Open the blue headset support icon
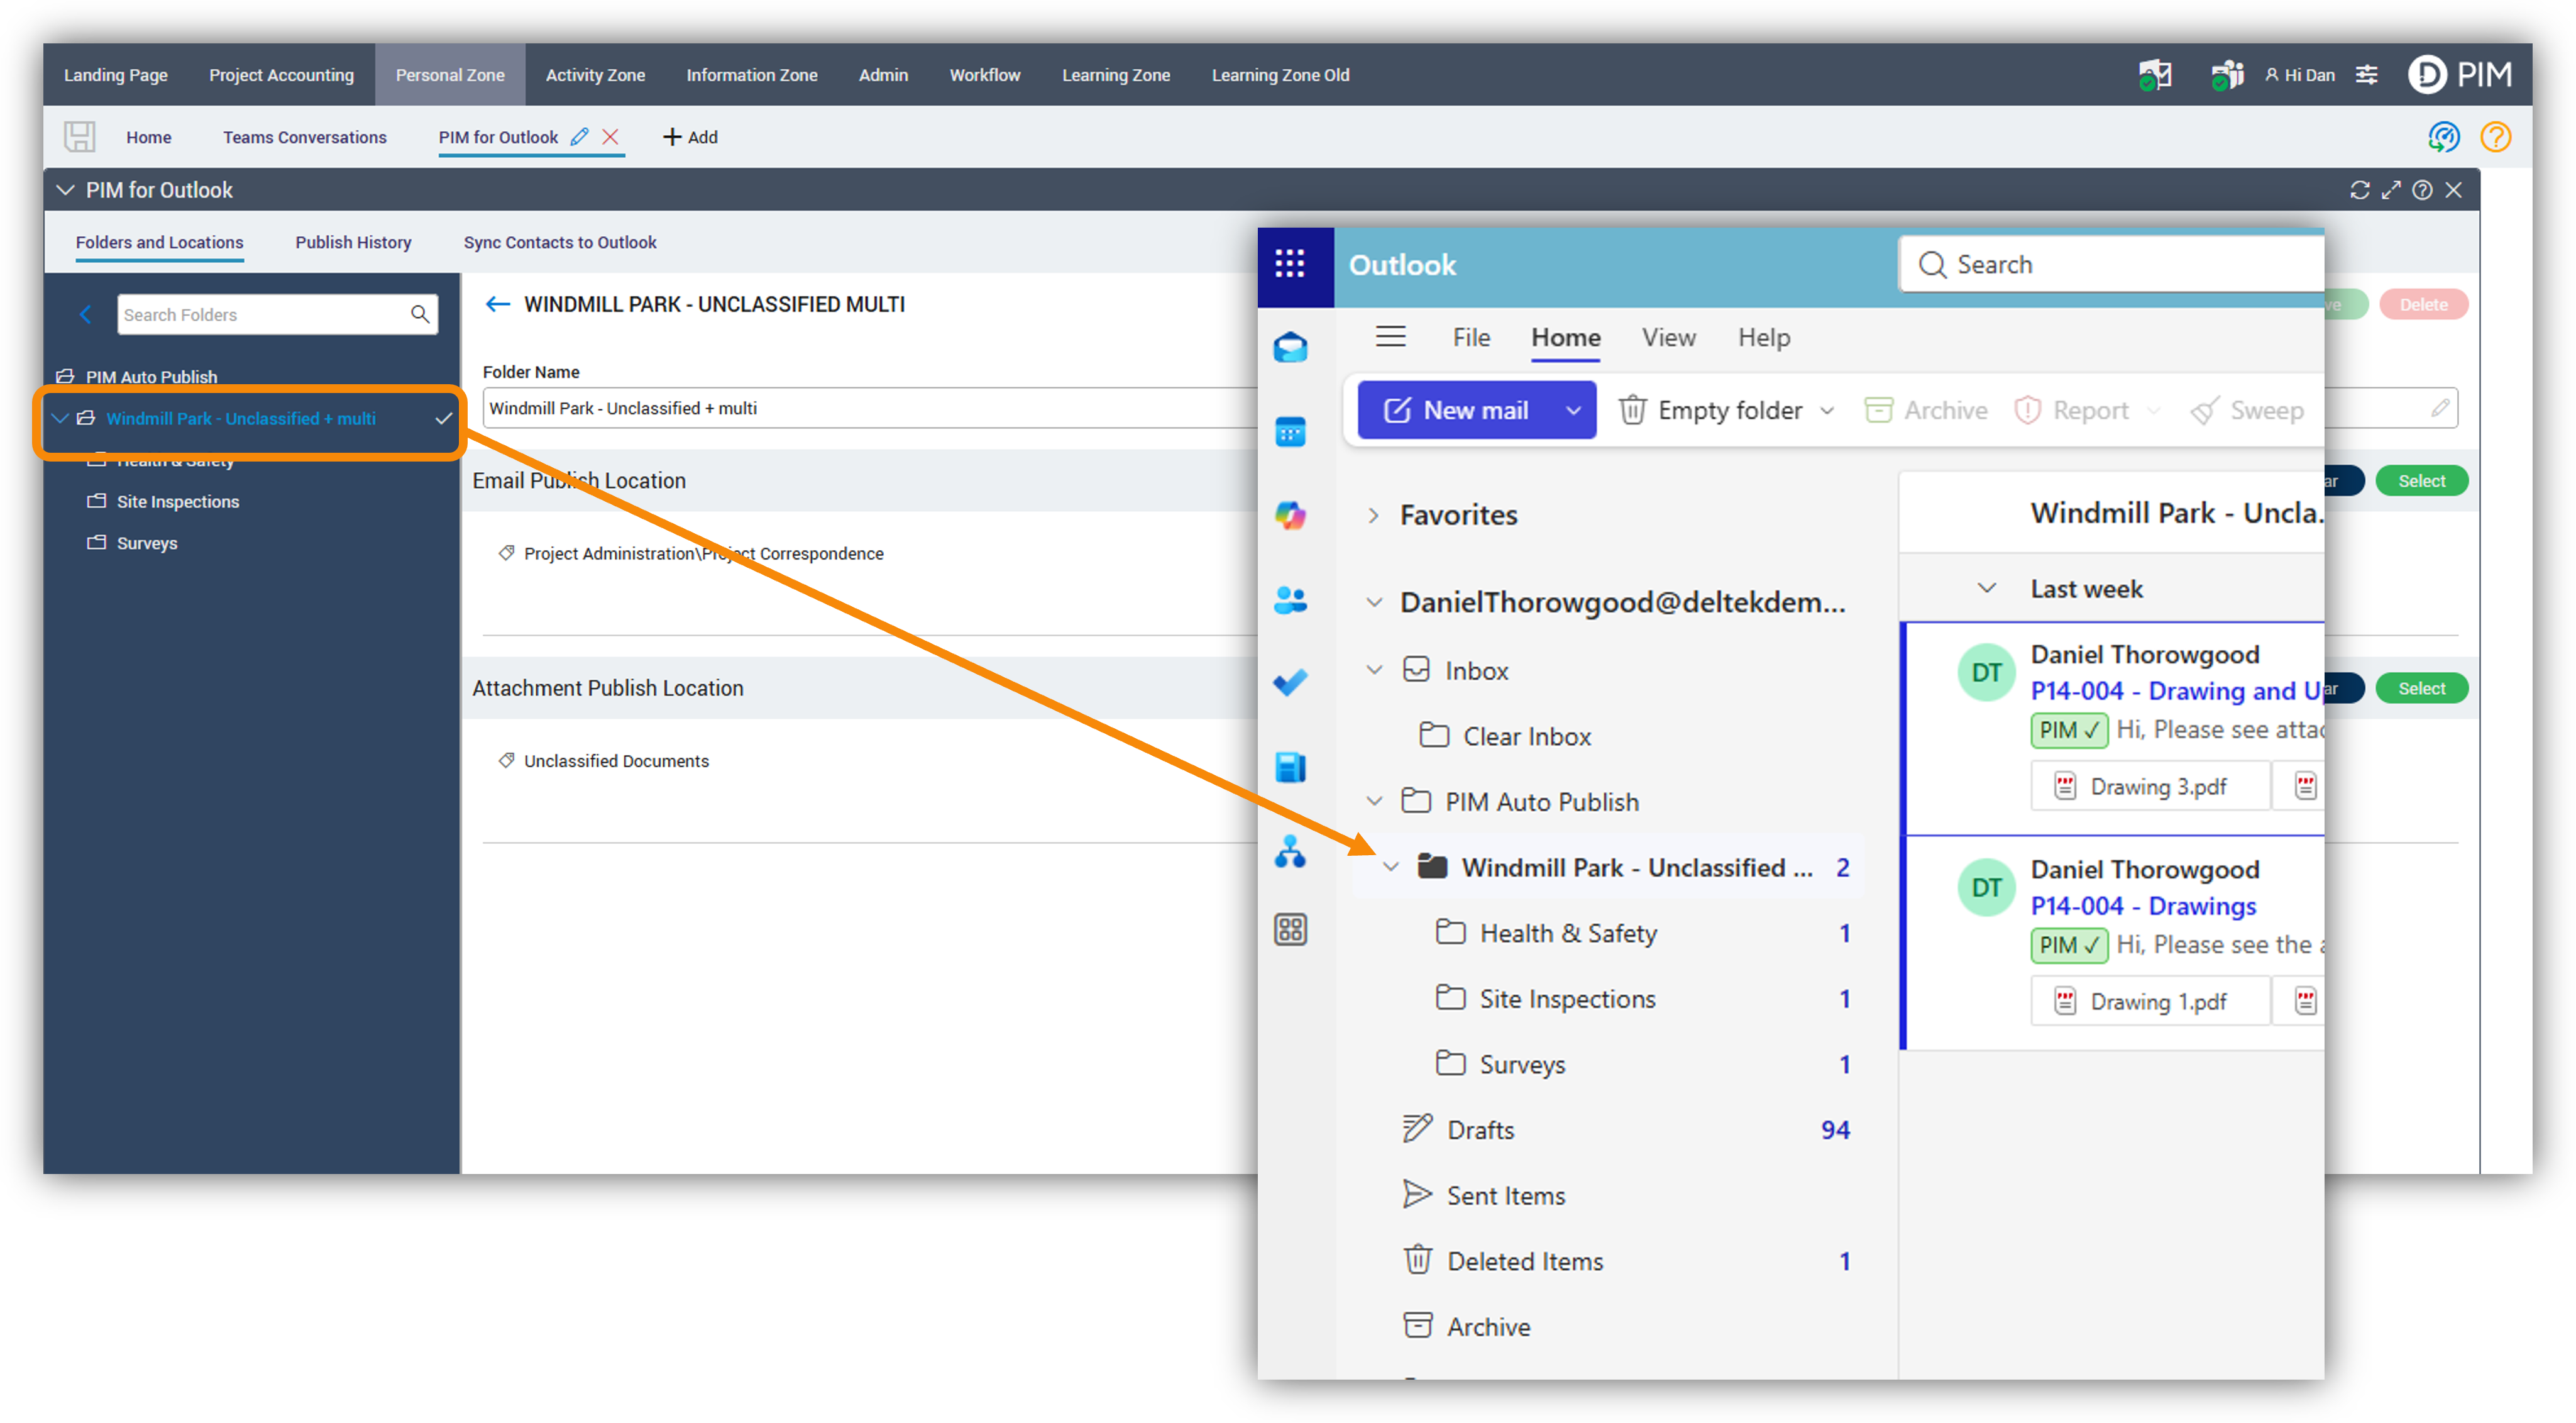The height and width of the screenshot is (1423, 2576). click(2443, 137)
